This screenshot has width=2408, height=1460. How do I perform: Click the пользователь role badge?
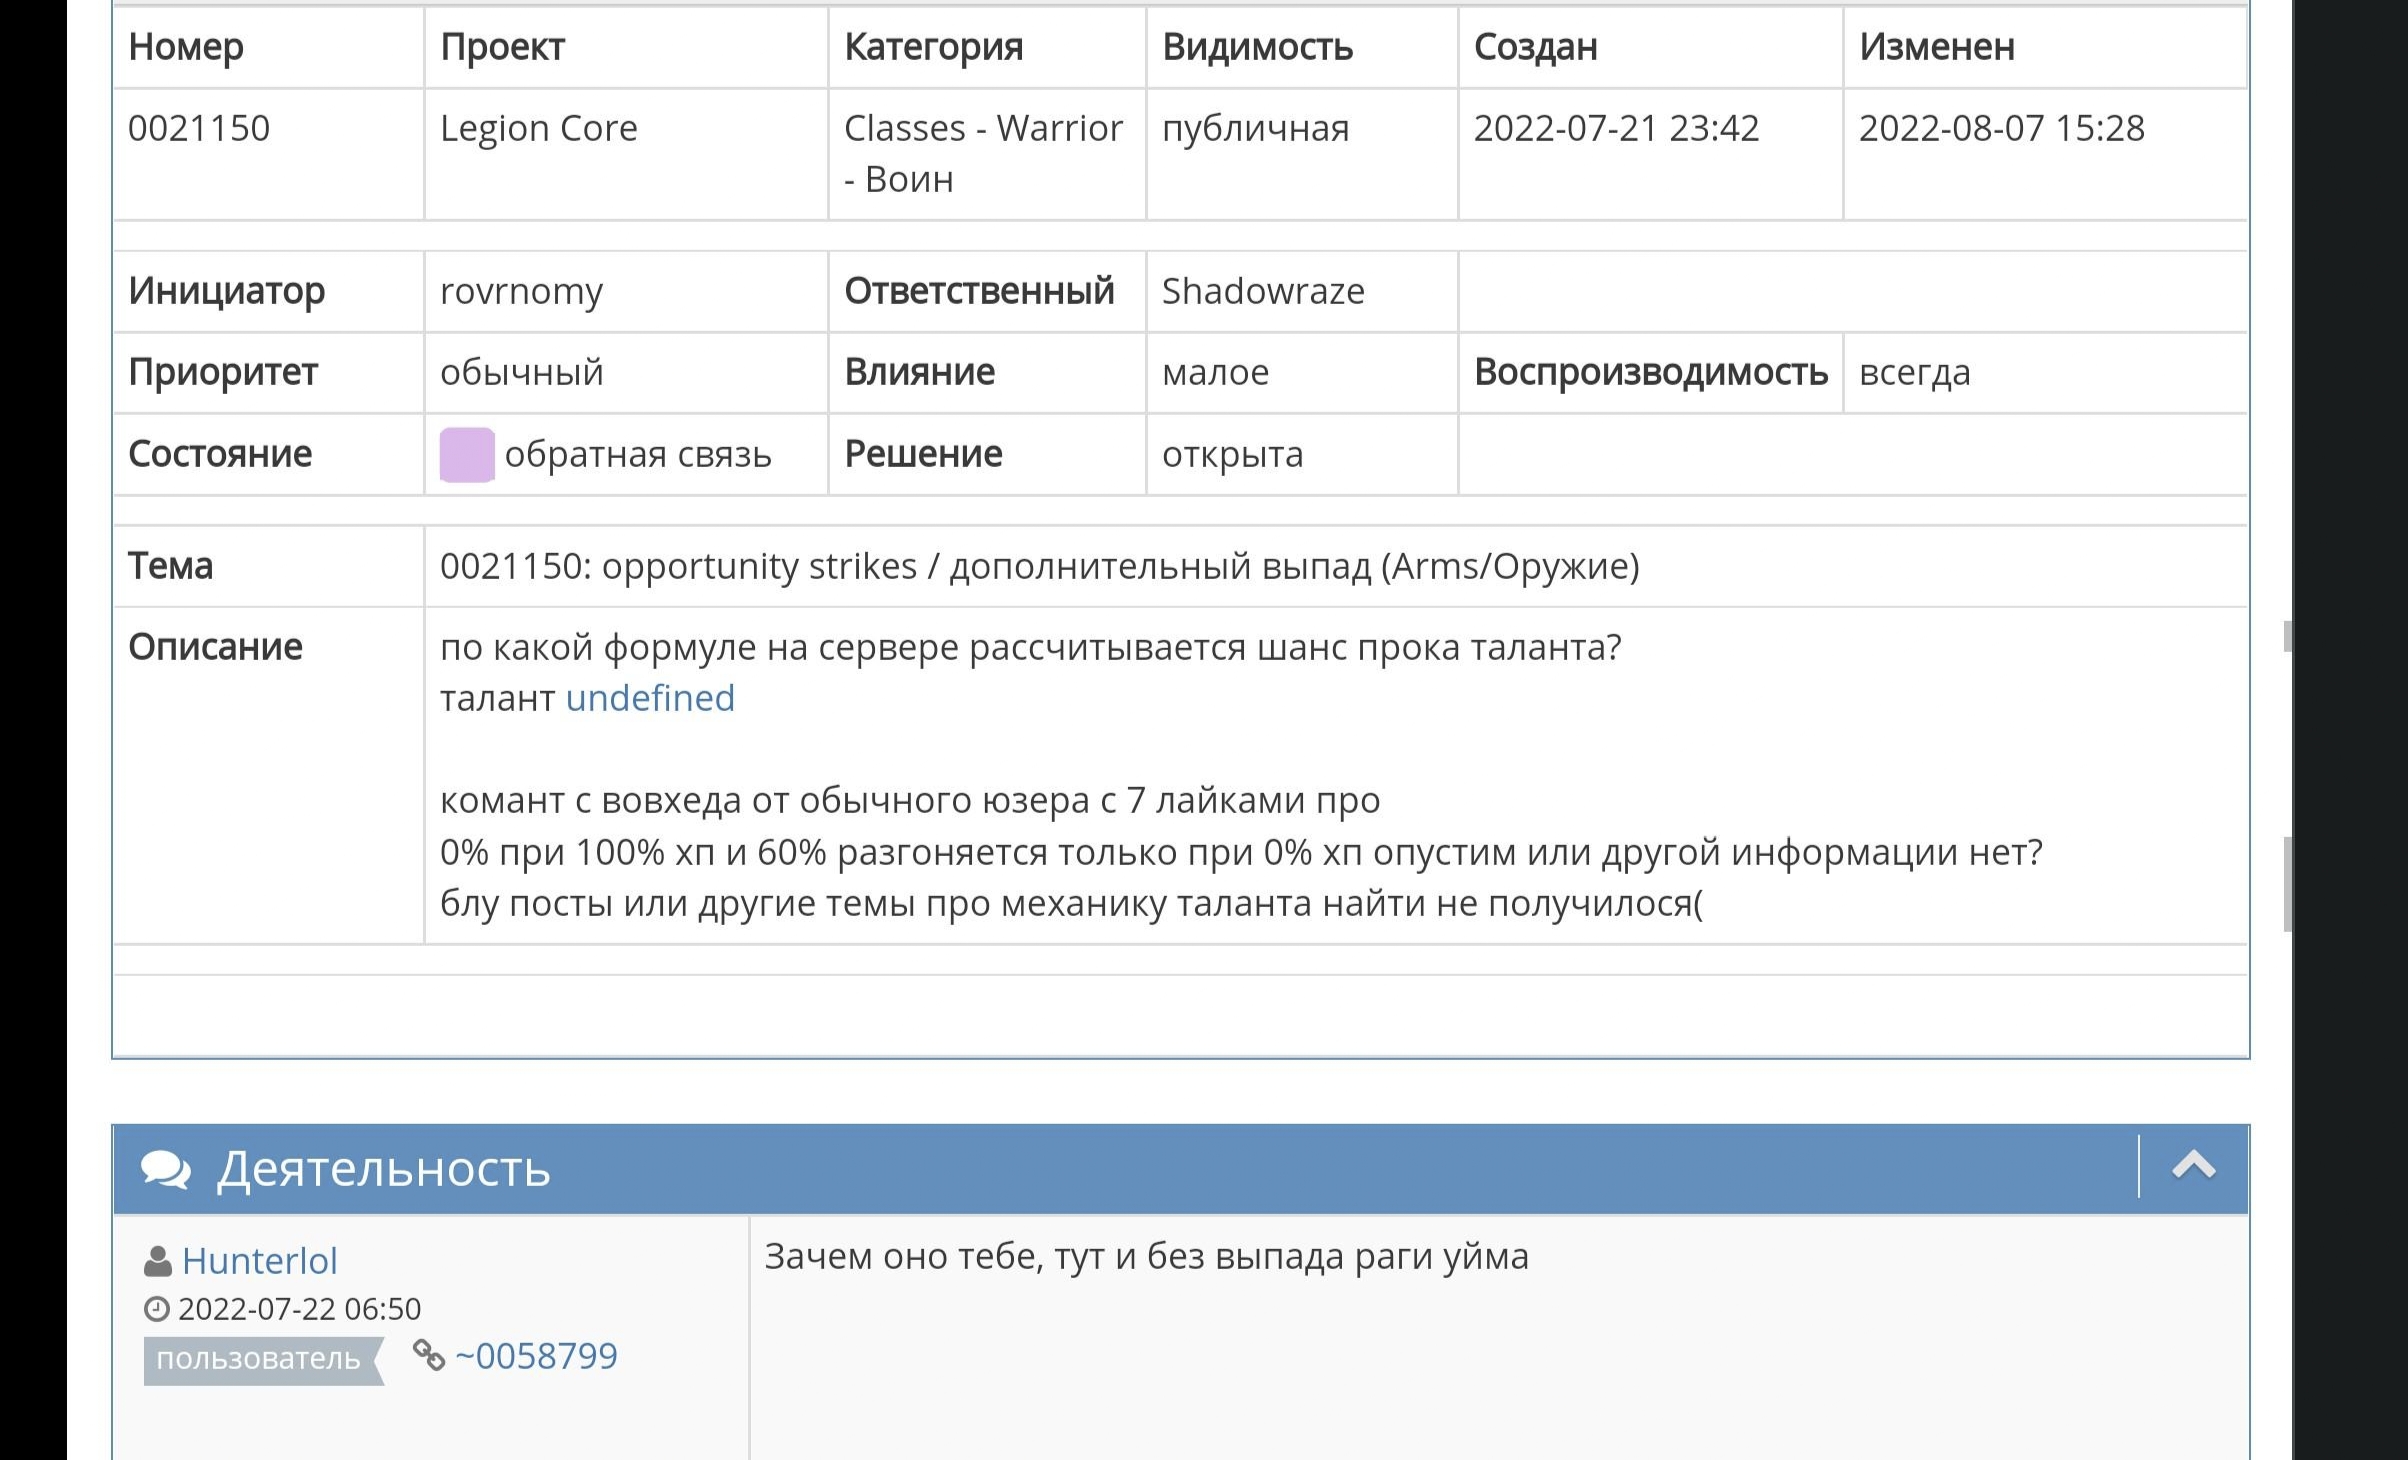(263, 1360)
